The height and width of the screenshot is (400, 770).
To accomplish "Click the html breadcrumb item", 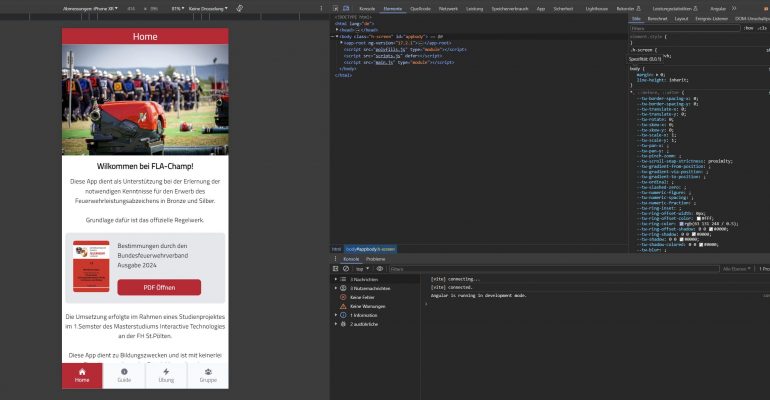I will 336,249.
